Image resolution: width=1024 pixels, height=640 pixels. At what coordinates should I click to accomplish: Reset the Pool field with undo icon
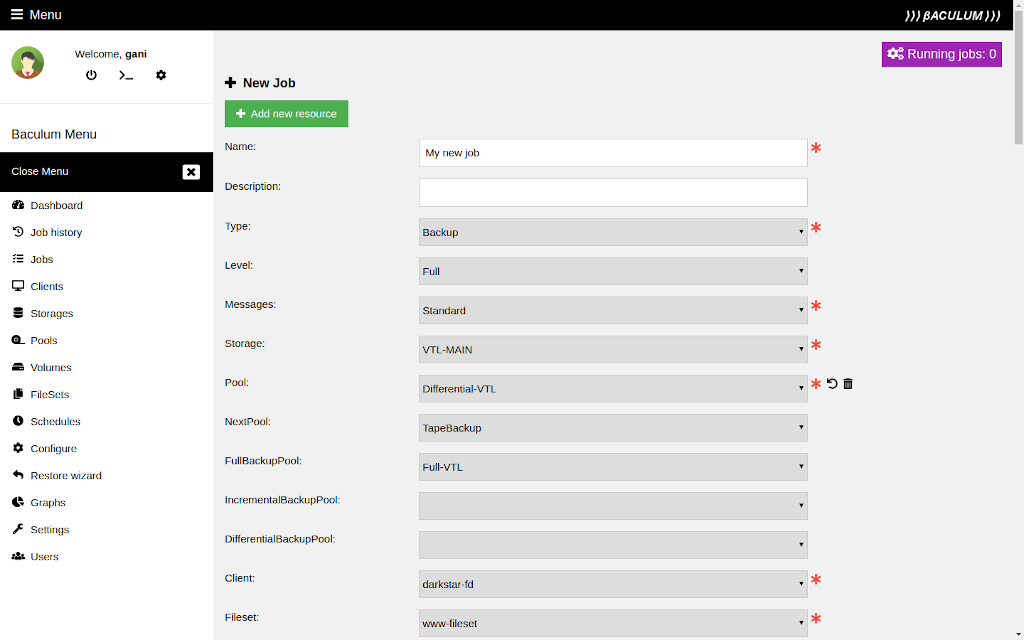(x=832, y=384)
